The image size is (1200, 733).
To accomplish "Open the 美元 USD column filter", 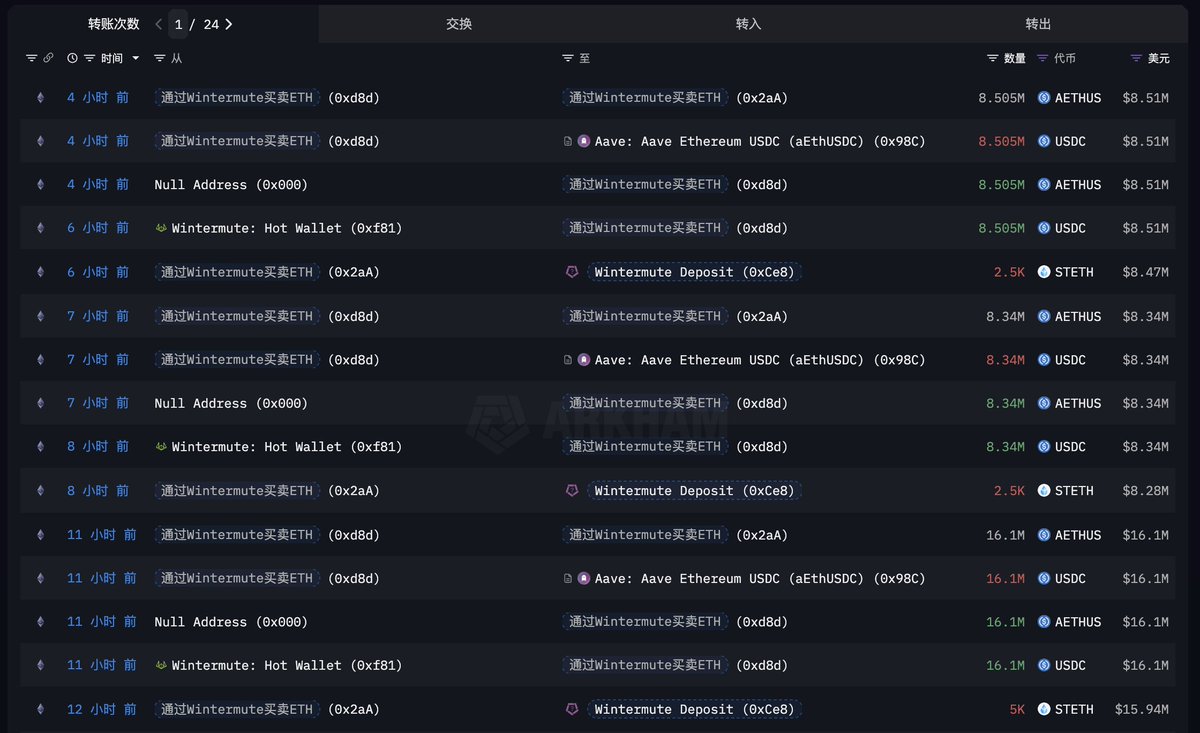I will click(1136, 59).
